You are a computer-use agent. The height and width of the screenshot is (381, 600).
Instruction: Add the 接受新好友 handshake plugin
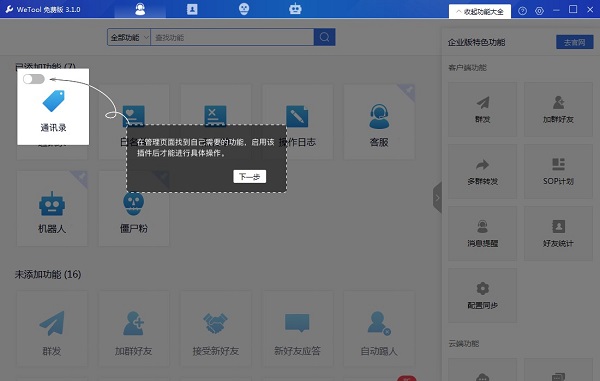point(215,329)
